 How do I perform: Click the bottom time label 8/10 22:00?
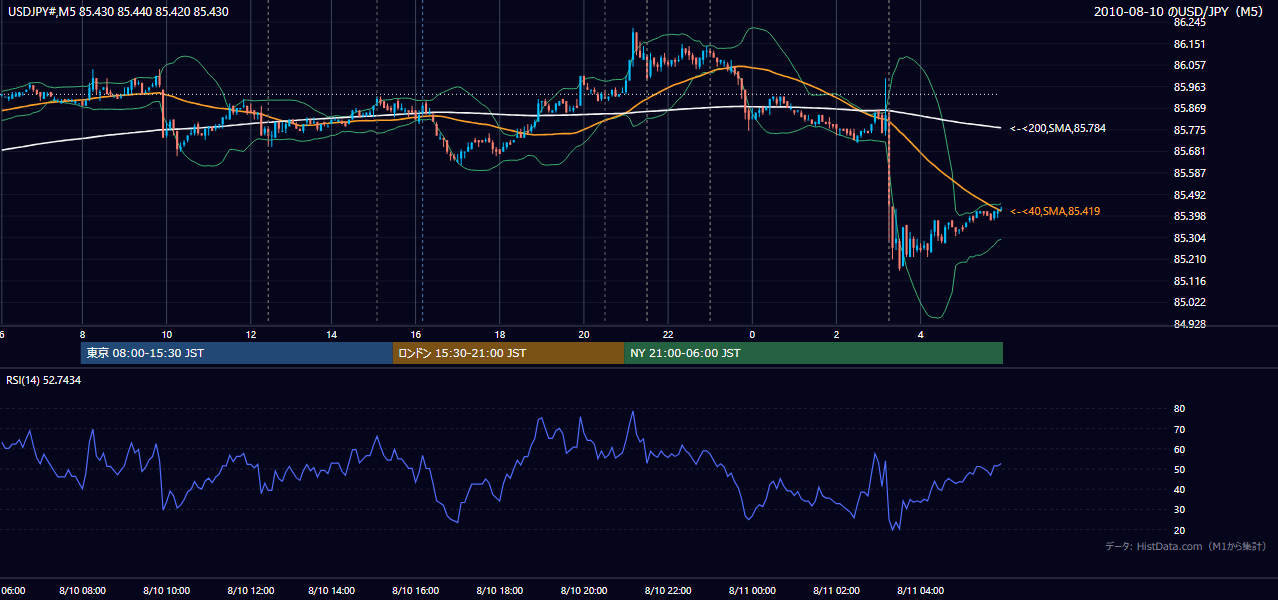click(668, 591)
